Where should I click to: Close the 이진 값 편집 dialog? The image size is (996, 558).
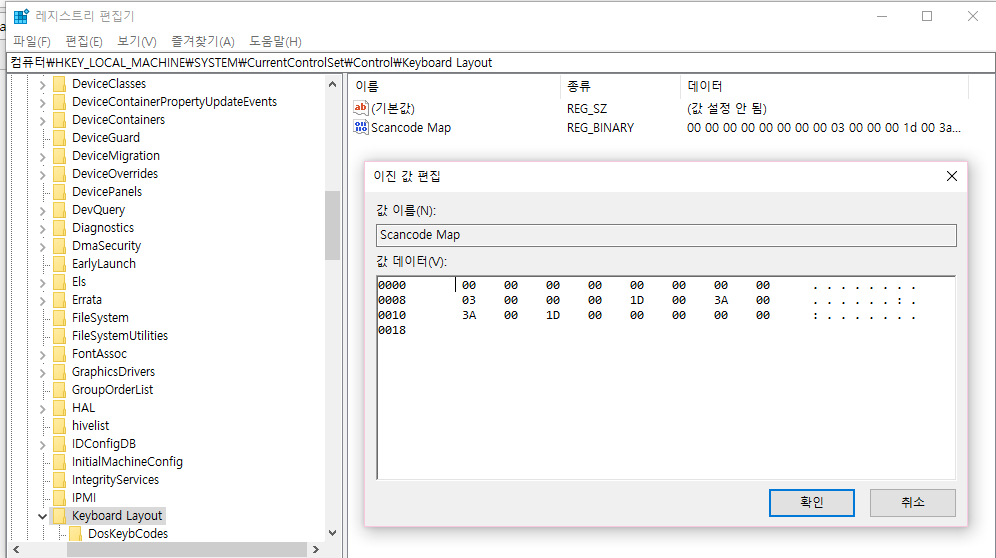pos(952,176)
